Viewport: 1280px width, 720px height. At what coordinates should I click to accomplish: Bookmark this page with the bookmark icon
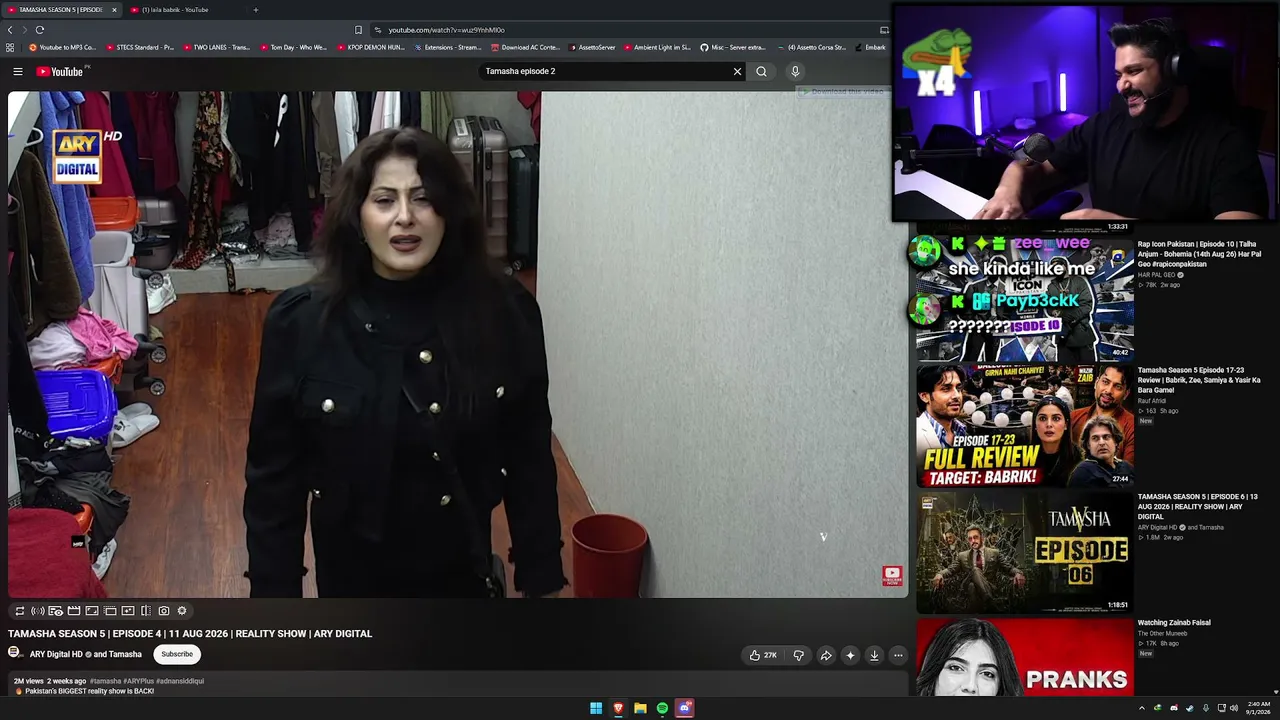click(x=358, y=30)
